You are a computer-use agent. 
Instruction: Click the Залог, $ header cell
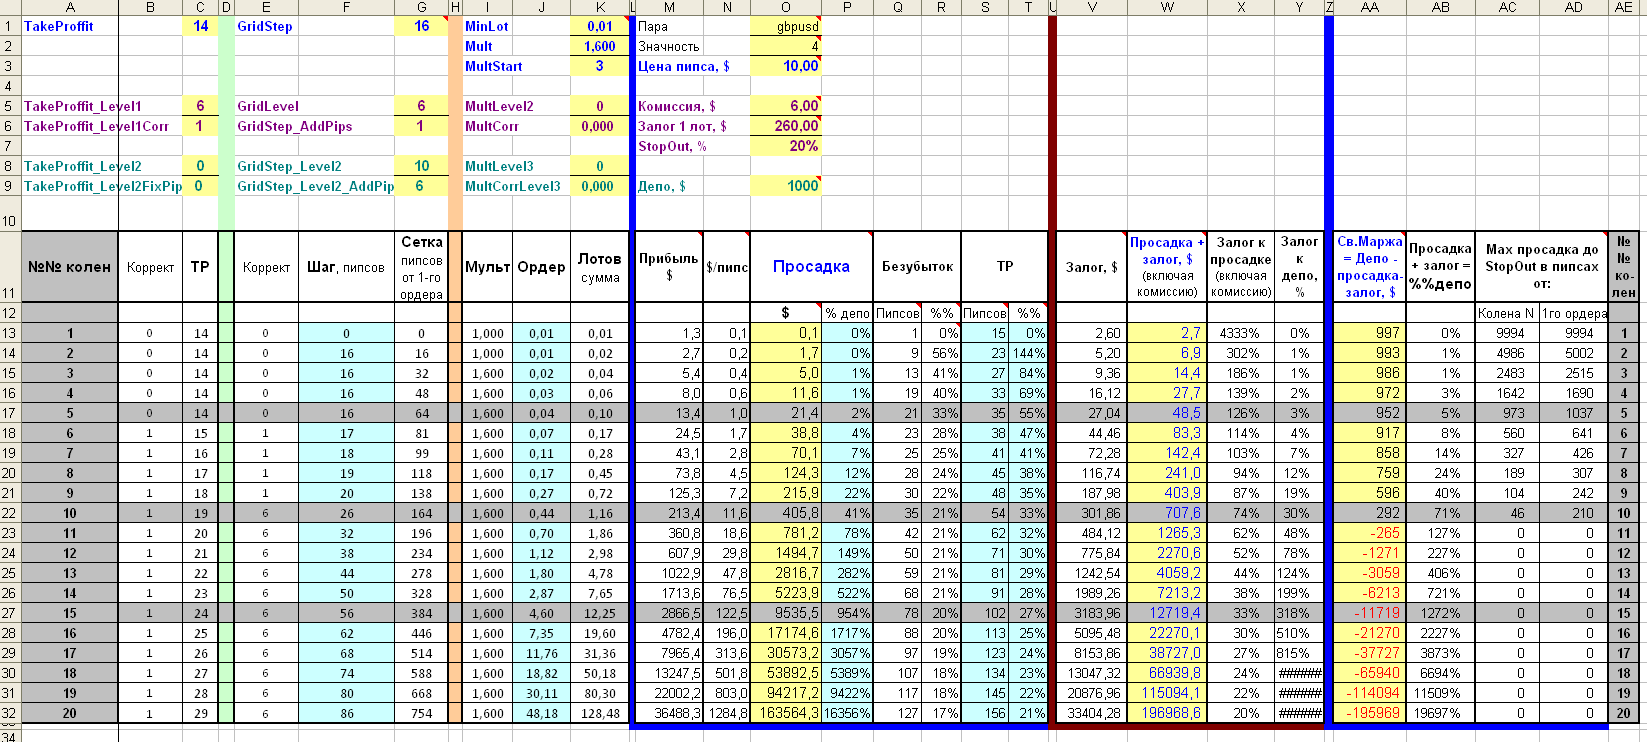(x=1092, y=267)
